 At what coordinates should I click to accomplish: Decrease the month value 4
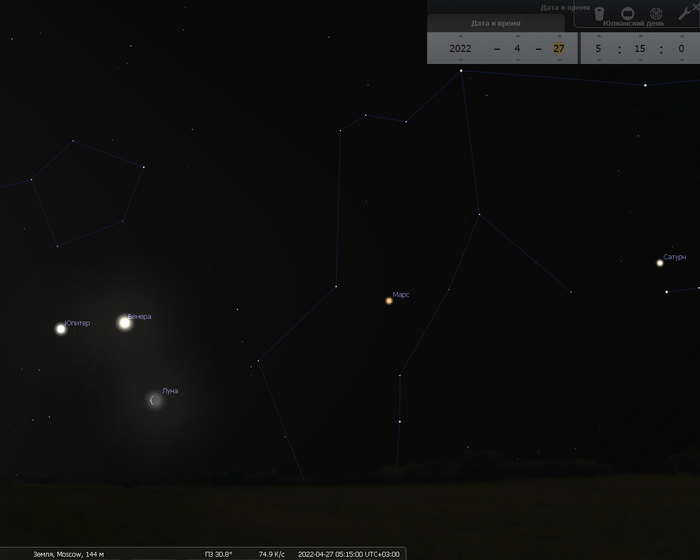517,60
